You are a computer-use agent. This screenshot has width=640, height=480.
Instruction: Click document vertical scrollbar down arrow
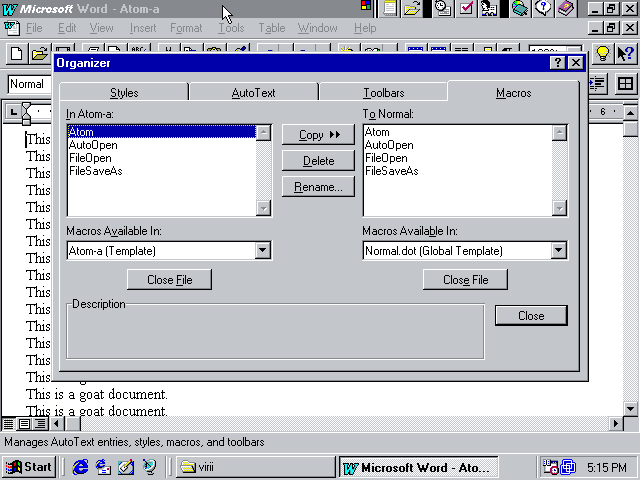[x=630, y=409]
